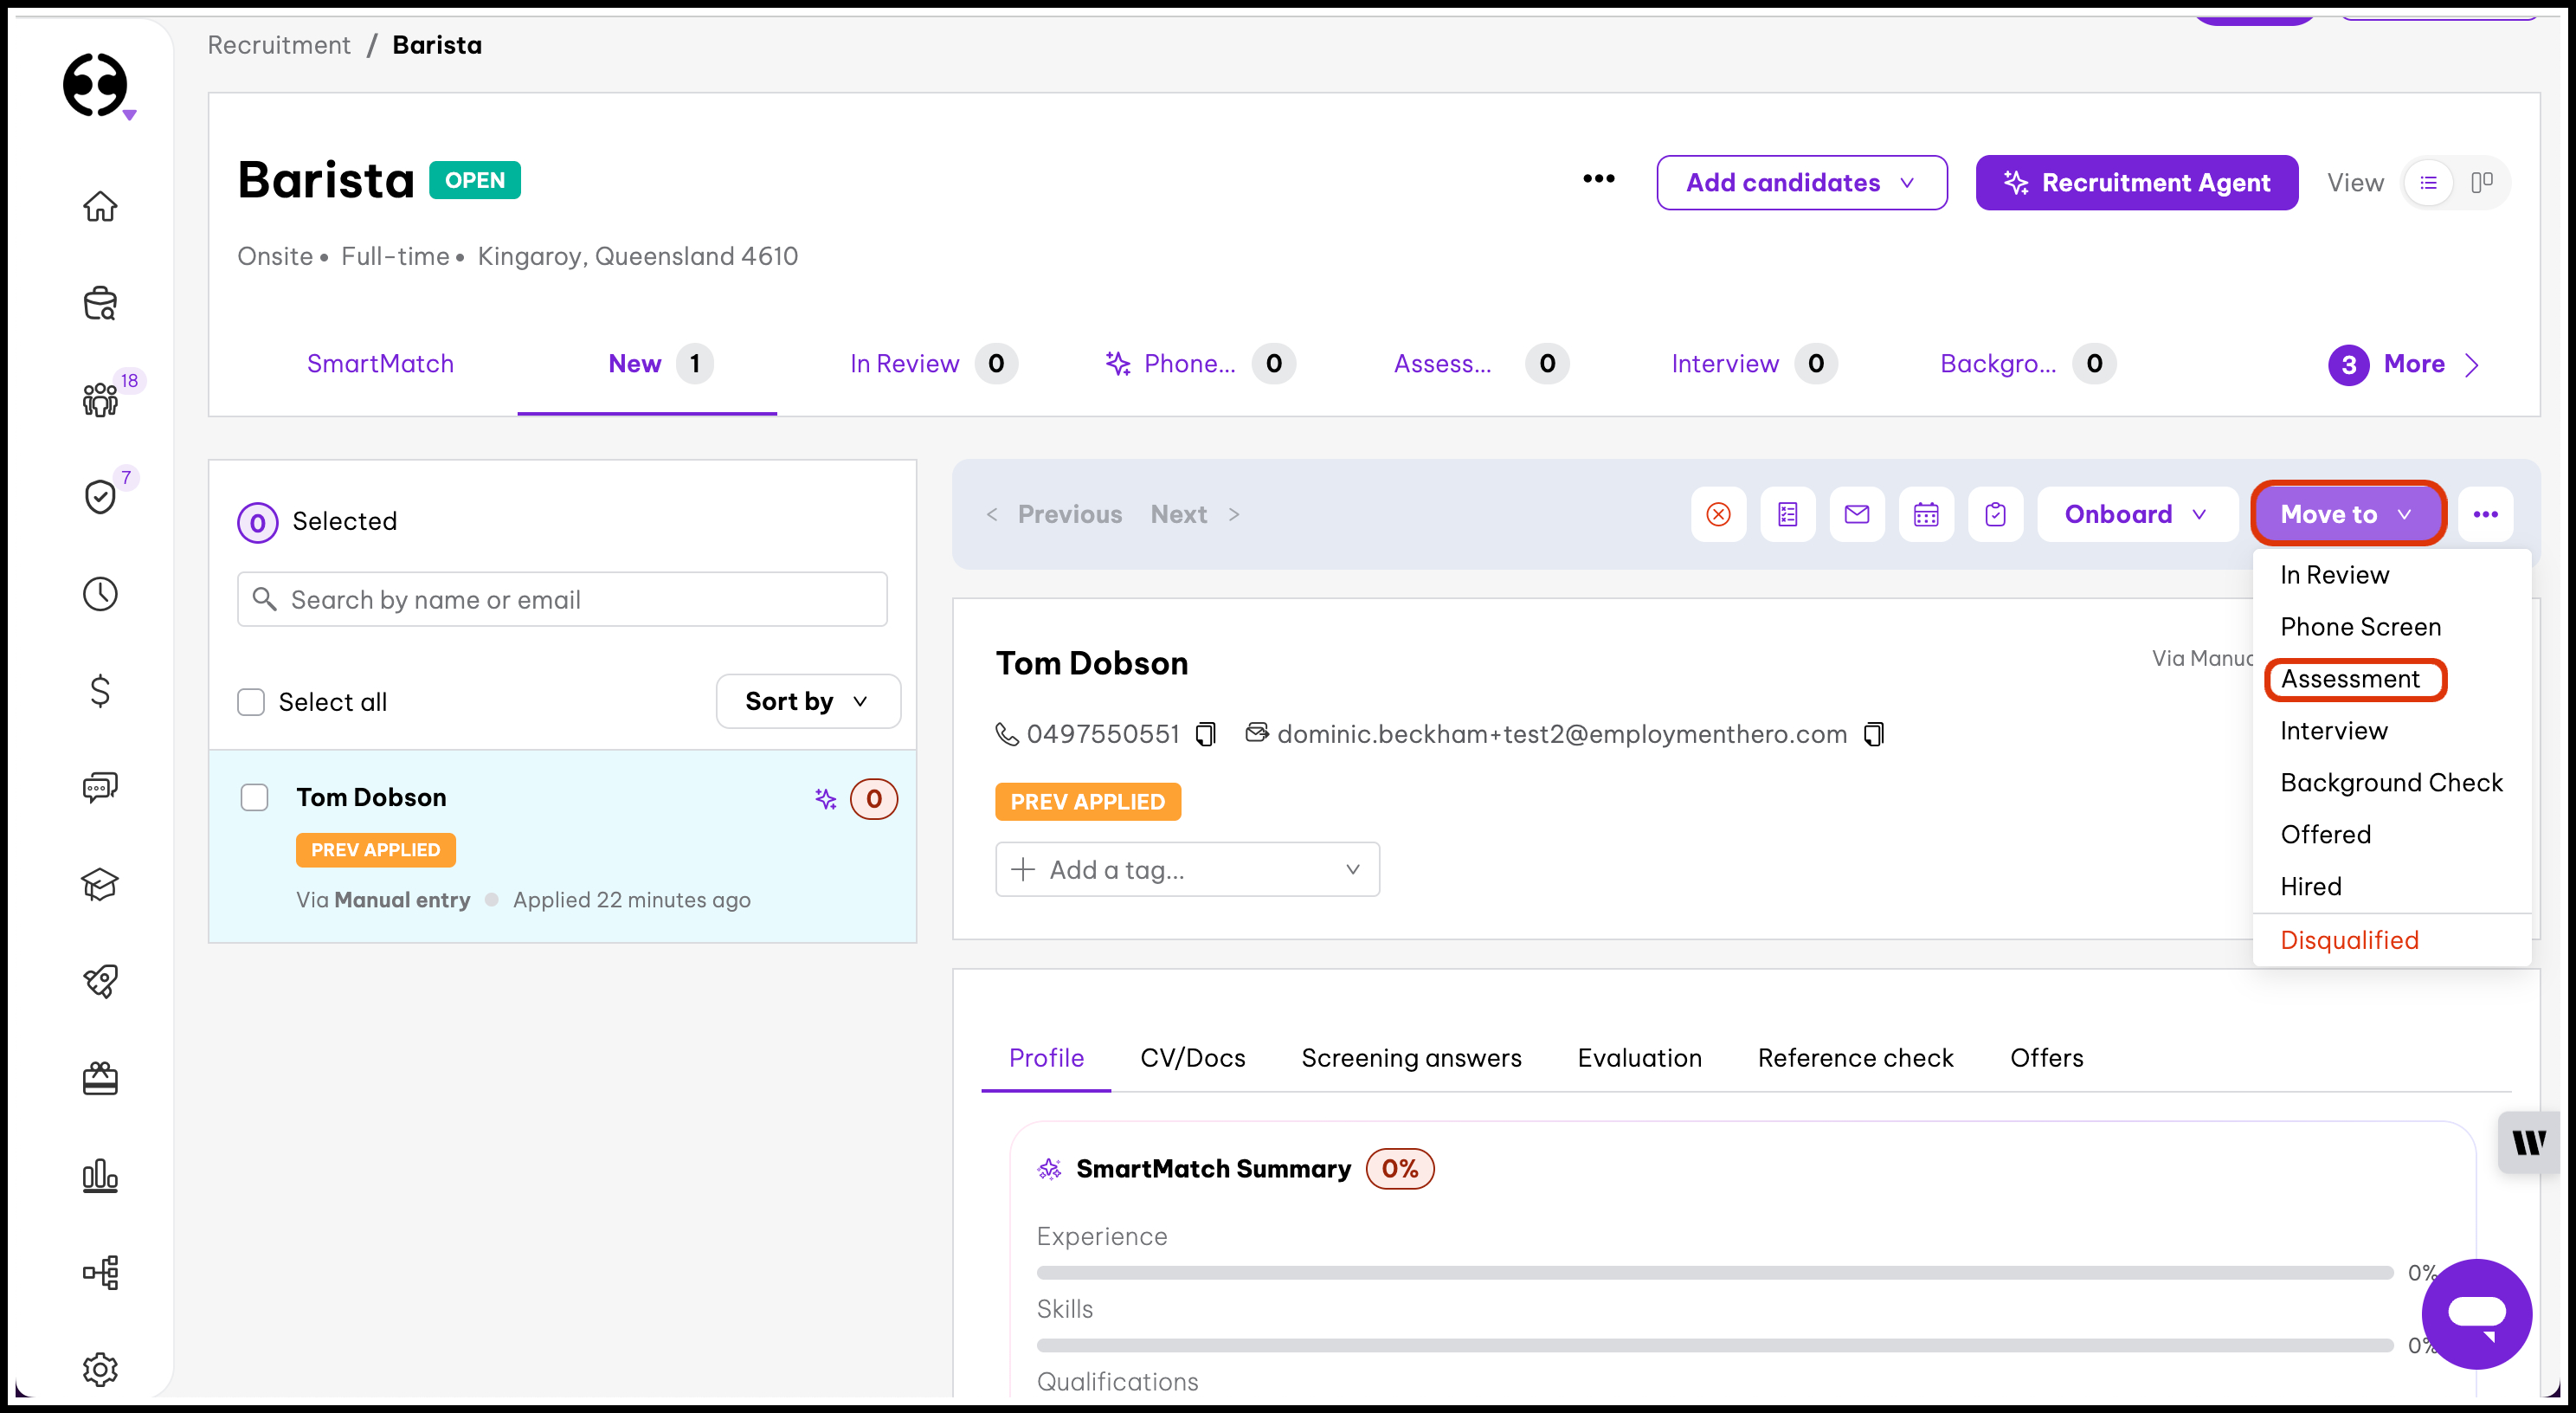This screenshot has height=1413, width=2576.
Task: Click the disqualify candidate X icon
Action: click(1718, 514)
